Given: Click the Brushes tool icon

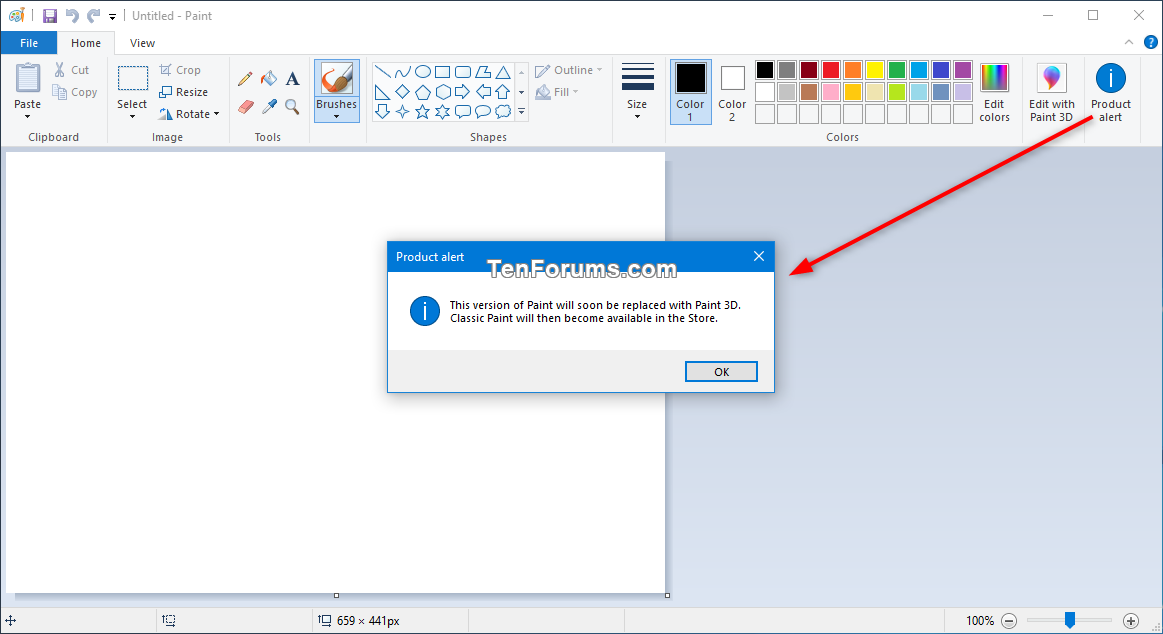Looking at the screenshot, I should [x=337, y=79].
